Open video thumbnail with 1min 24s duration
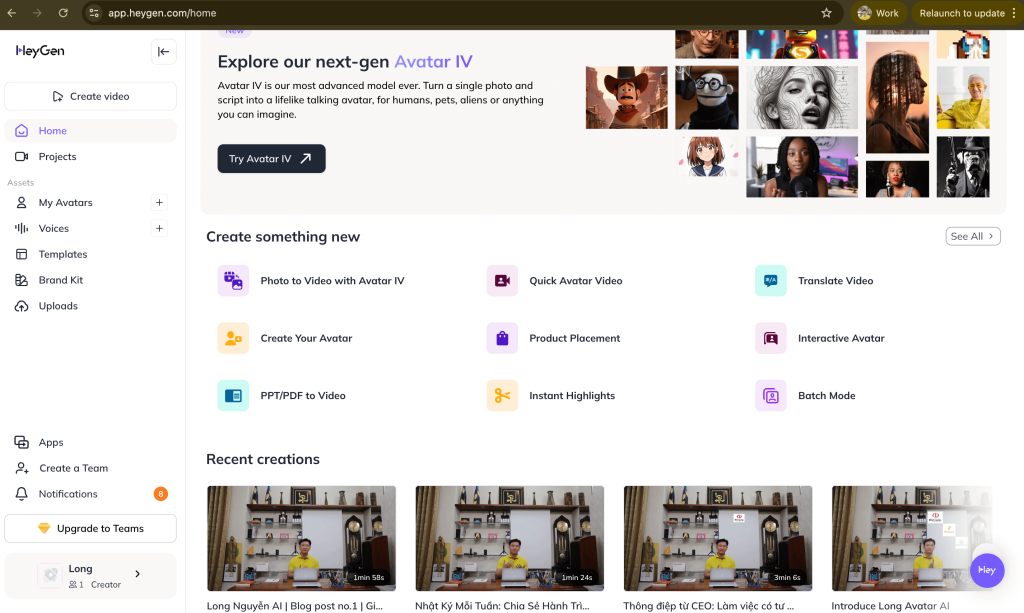 (x=509, y=538)
